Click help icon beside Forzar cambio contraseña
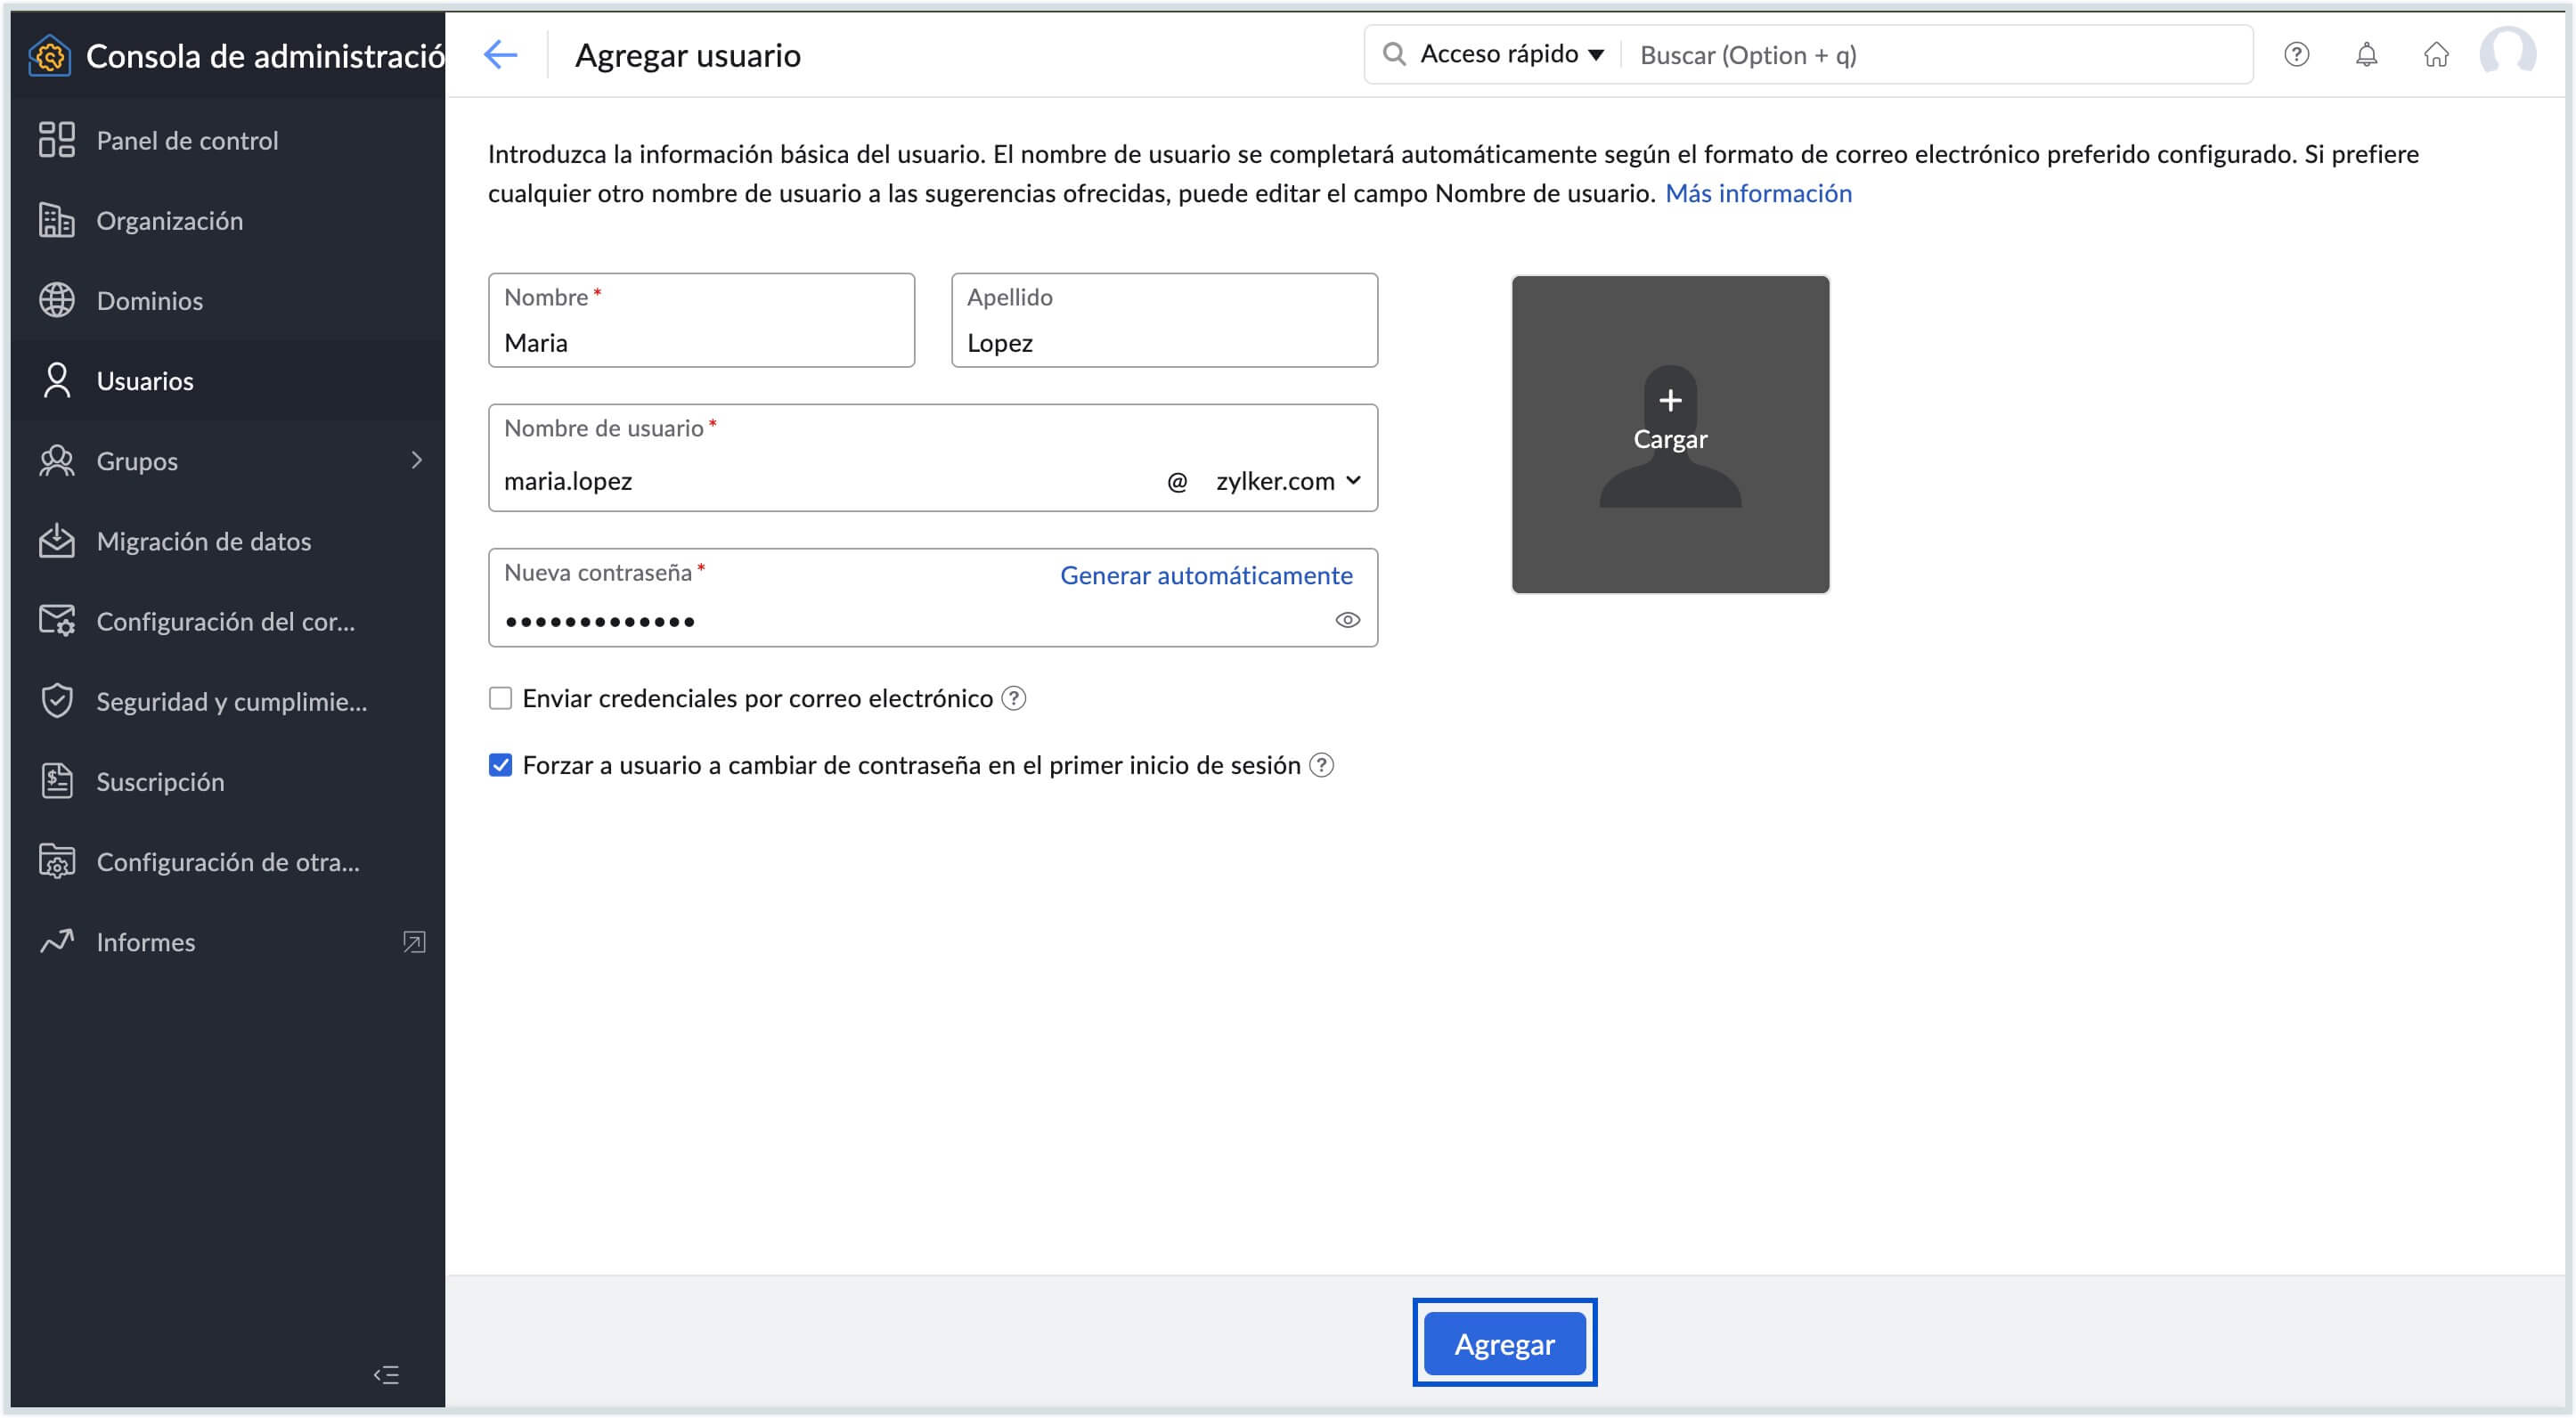This screenshot has height=1418, width=2576. pos(1322,765)
